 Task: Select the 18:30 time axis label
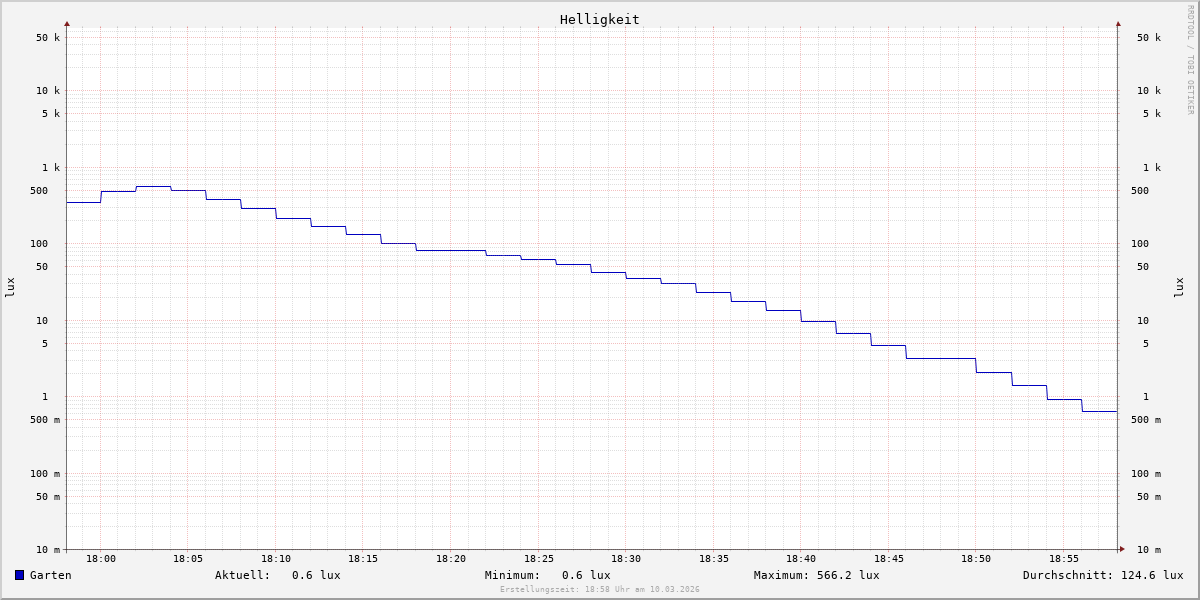pyautogui.click(x=626, y=559)
